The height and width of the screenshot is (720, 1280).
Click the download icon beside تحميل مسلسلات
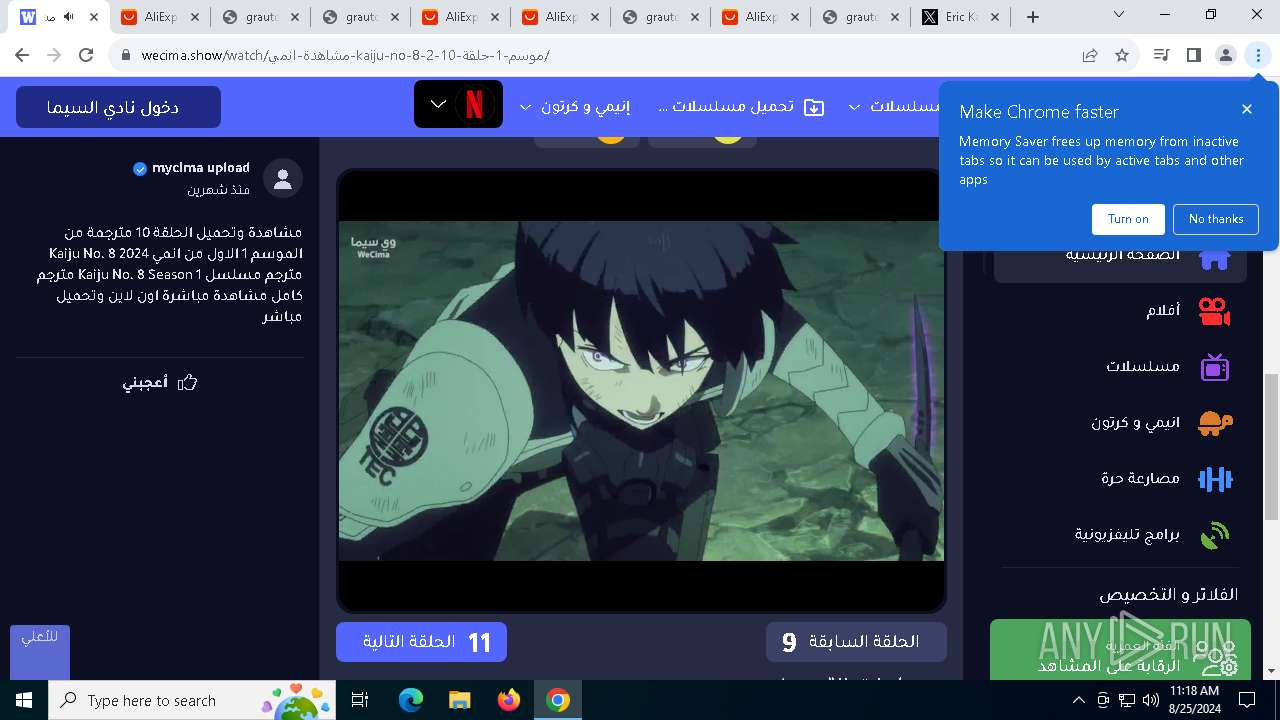(814, 107)
